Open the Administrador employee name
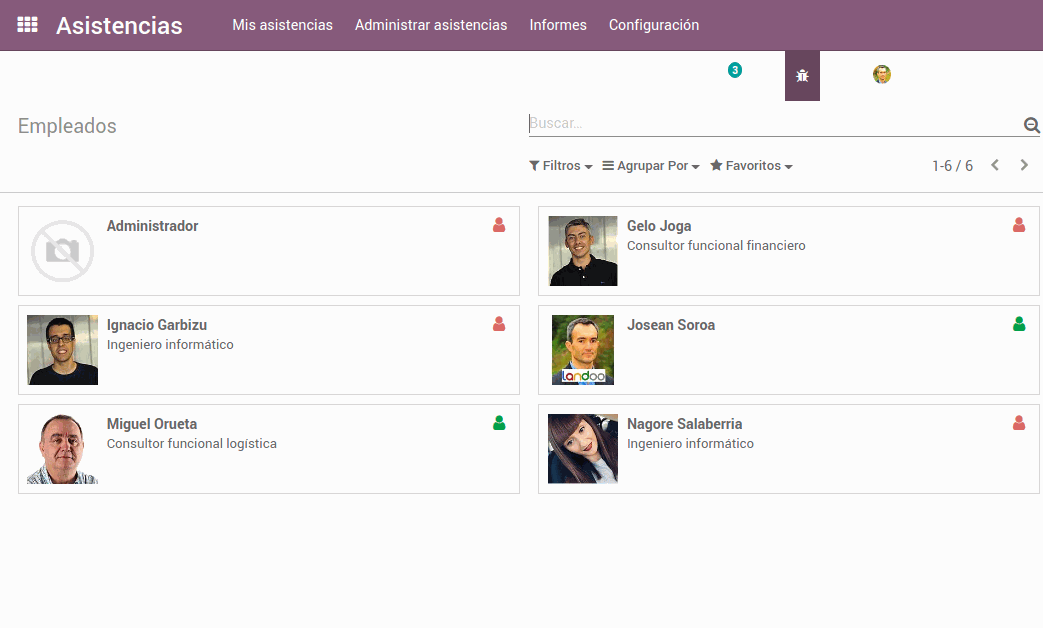This screenshot has width=1043, height=628. 152,226
